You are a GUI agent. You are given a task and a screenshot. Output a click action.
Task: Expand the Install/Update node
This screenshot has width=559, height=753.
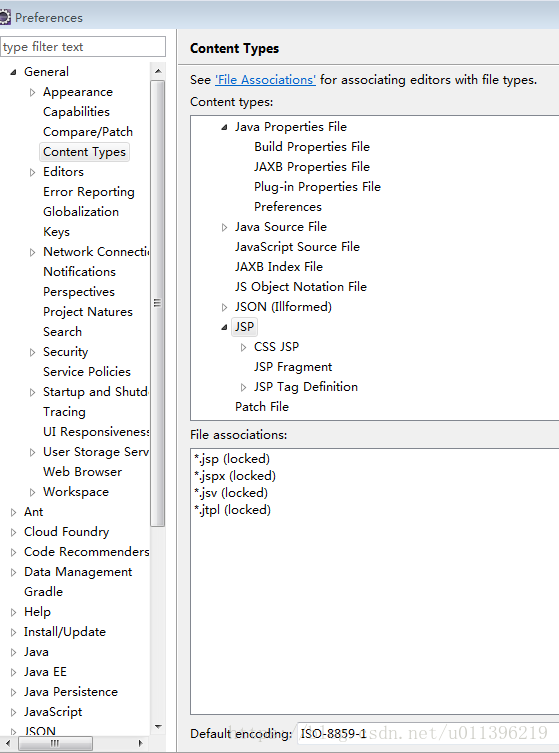point(13,632)
